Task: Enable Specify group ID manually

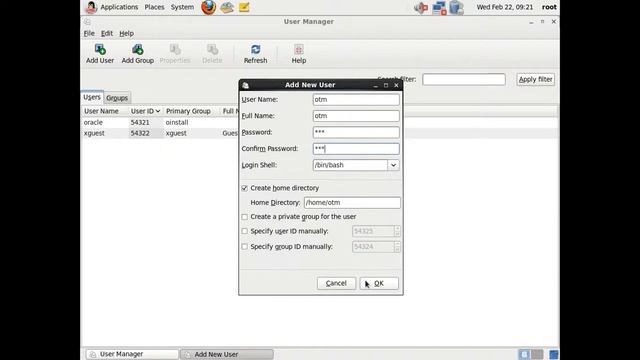Action: tap(244, 247)
